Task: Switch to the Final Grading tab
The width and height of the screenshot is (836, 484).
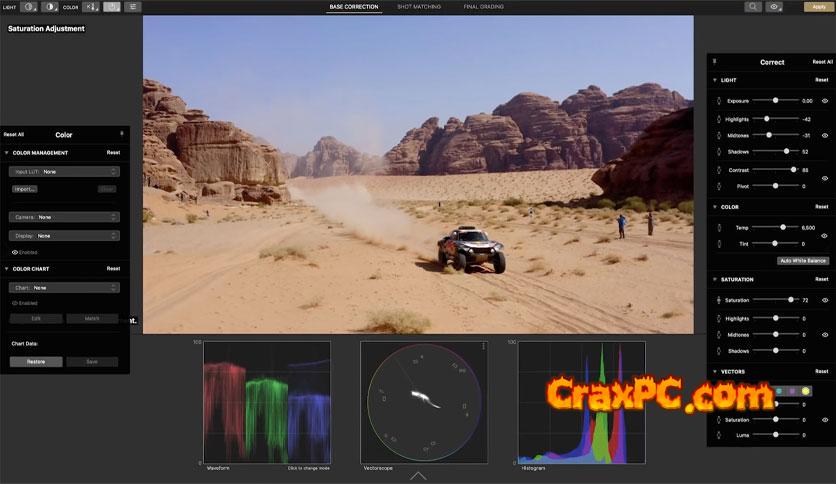Action: point(483,7)
